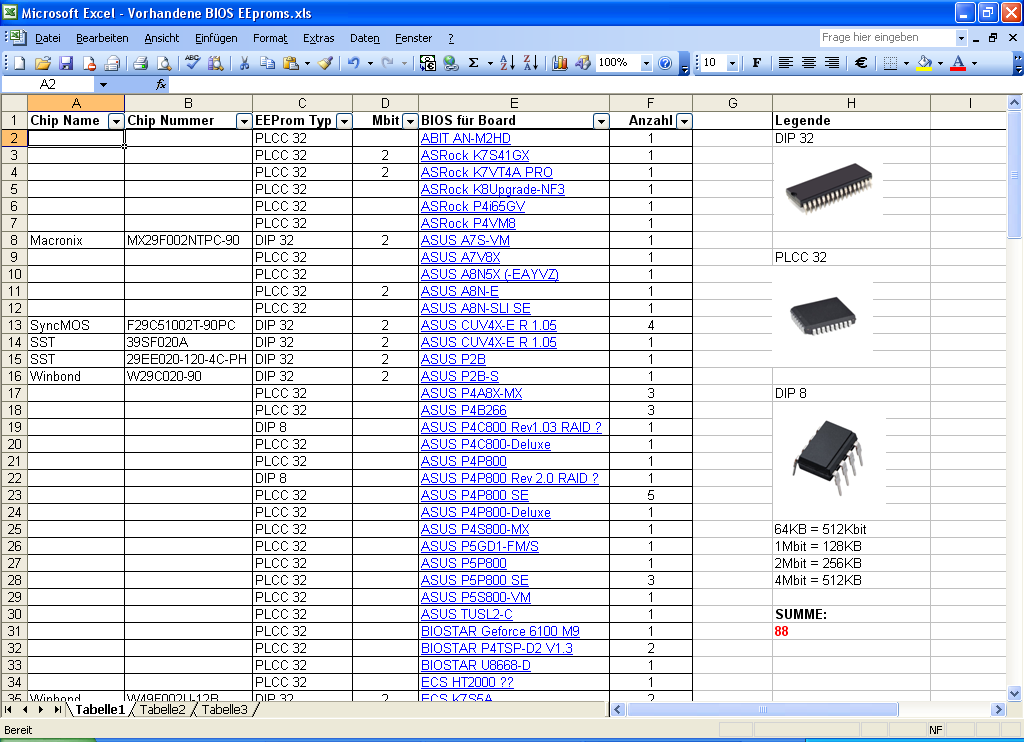The image size is (1024, 742).
Task: Open Anzahl column filter dropdown
Action: tap(684, 121)
